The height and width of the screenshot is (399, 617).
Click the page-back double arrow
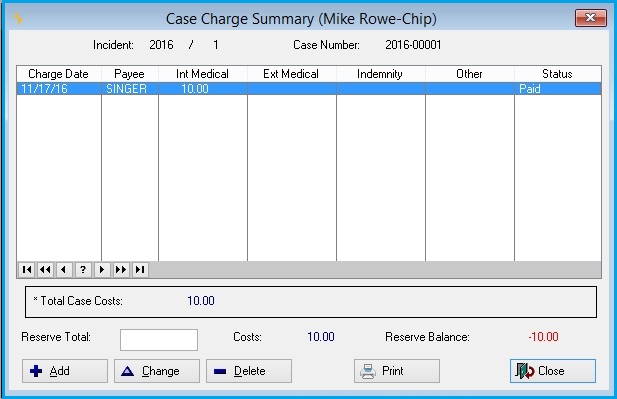tap(45, 270)
